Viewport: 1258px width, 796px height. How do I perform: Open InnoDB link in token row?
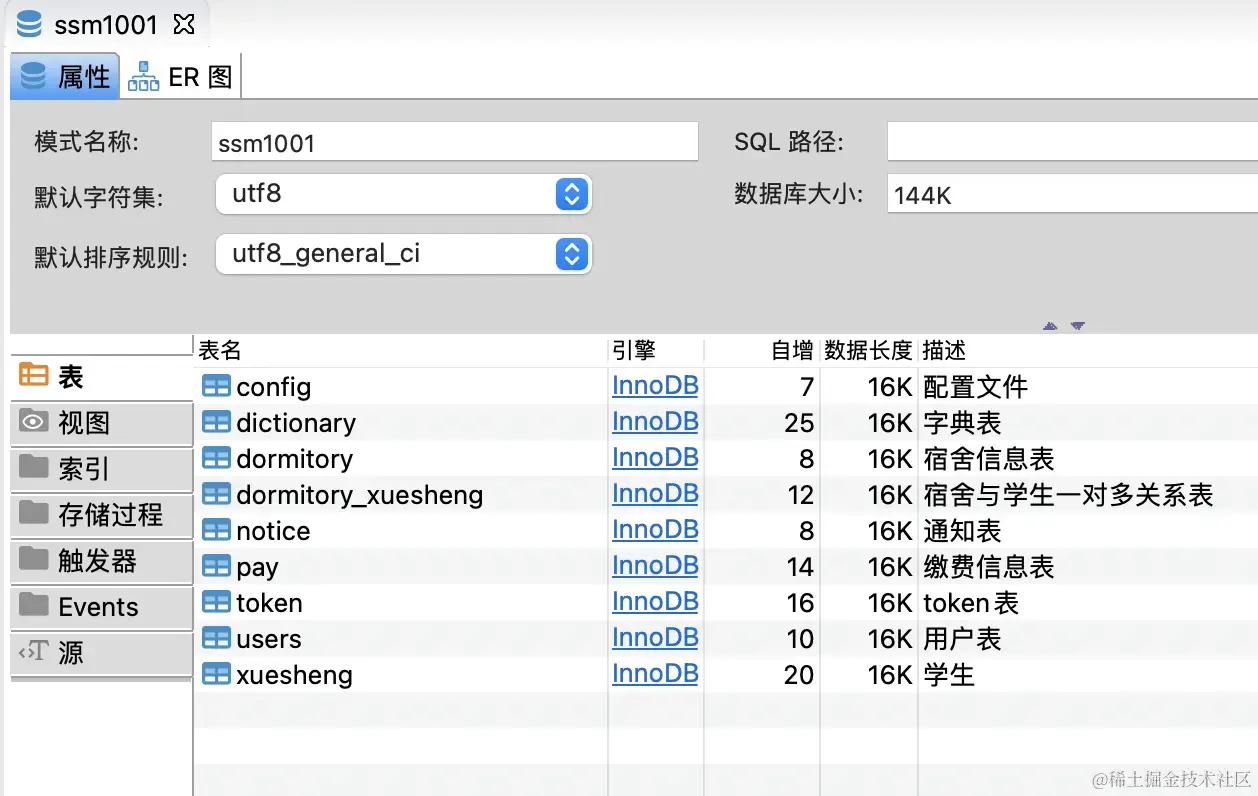click(x=655, y=603)
